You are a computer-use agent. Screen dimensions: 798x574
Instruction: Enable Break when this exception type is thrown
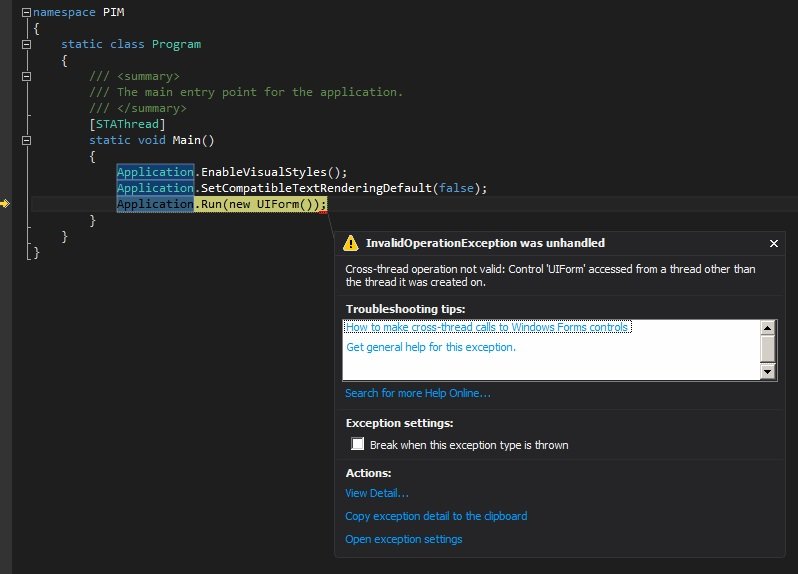pyautogui.click(x=357, y=444)
